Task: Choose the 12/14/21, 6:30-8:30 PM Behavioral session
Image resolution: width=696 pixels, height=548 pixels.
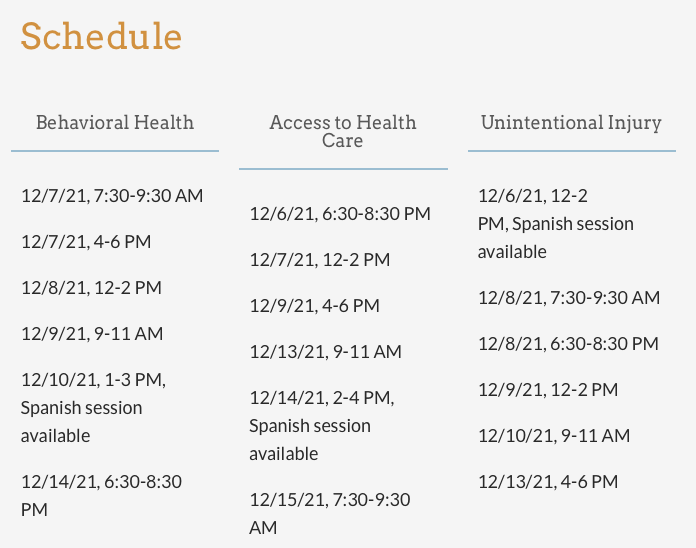Action: 101,495
